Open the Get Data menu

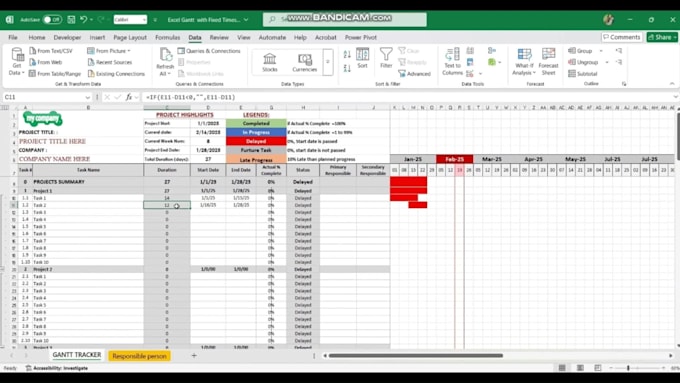[x=17, y=62]
